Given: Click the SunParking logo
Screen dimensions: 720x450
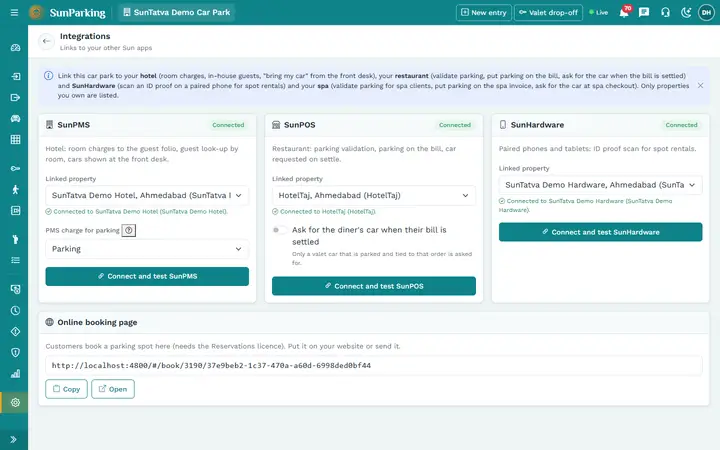Looking at the screenshot, I should (x=67, y=12).
